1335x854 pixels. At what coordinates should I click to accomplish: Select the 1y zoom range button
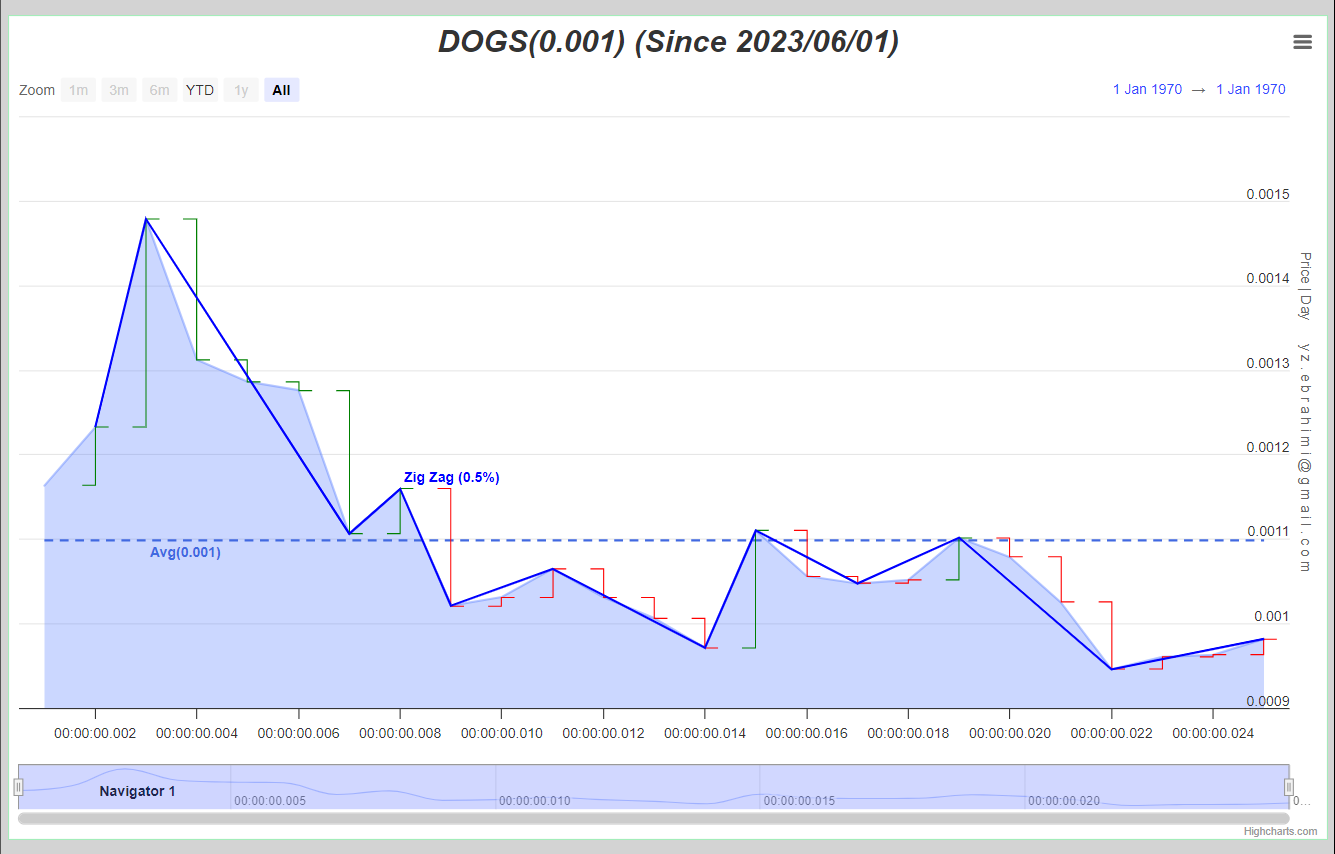point(241,90)
